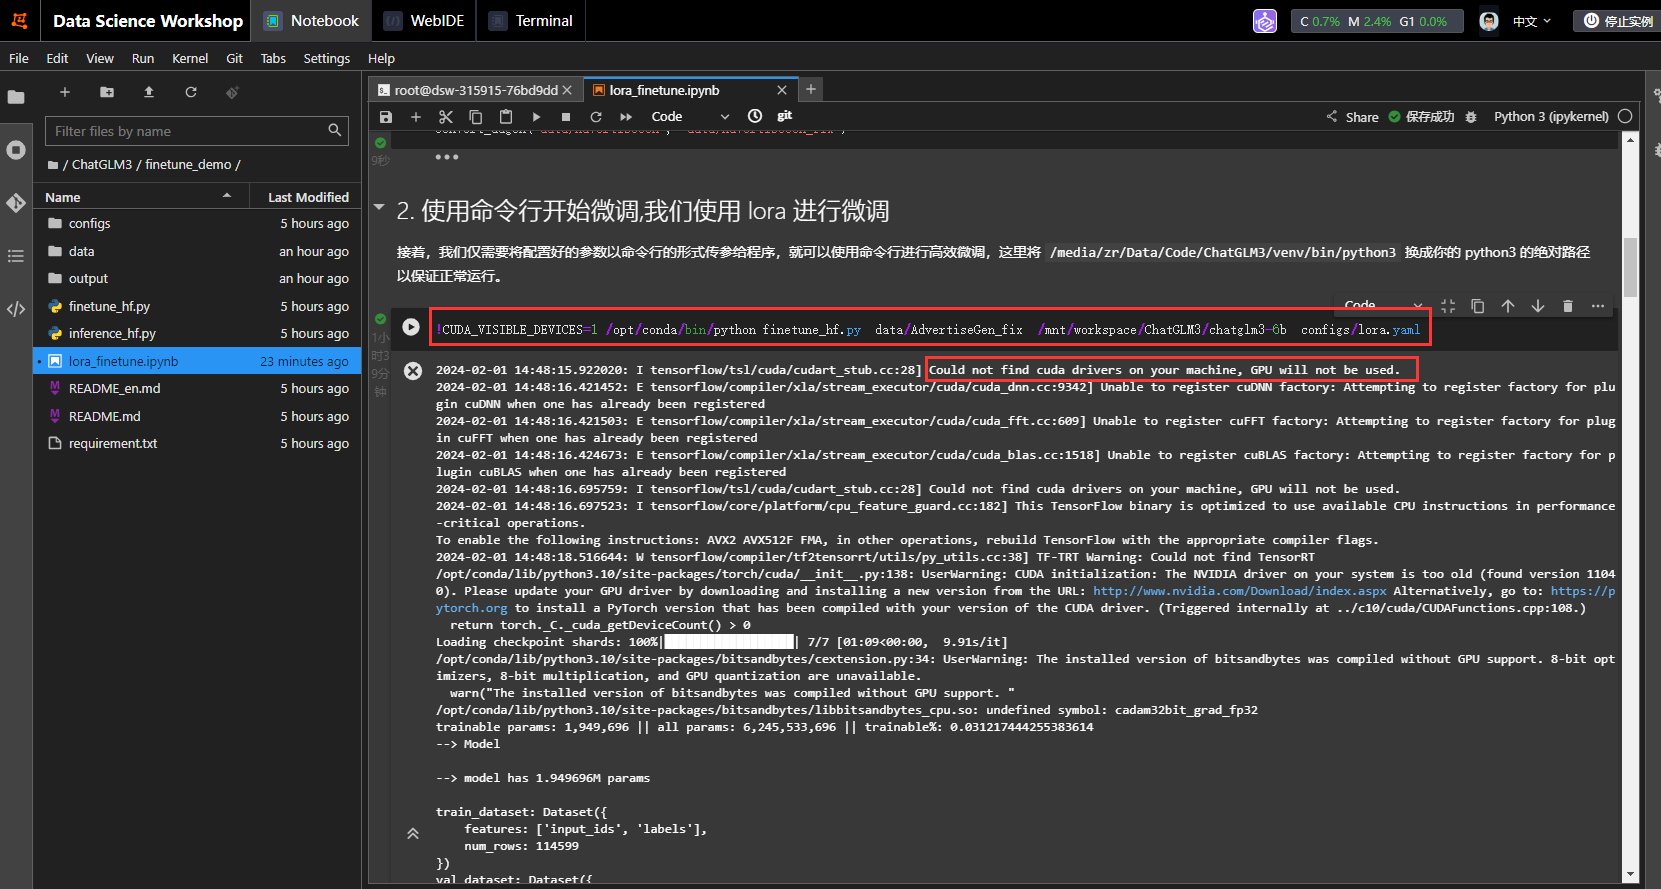This screenshot has width=1661, height=889.
Task: Delete the cell with trash icon
Action: coord(1568,306)
